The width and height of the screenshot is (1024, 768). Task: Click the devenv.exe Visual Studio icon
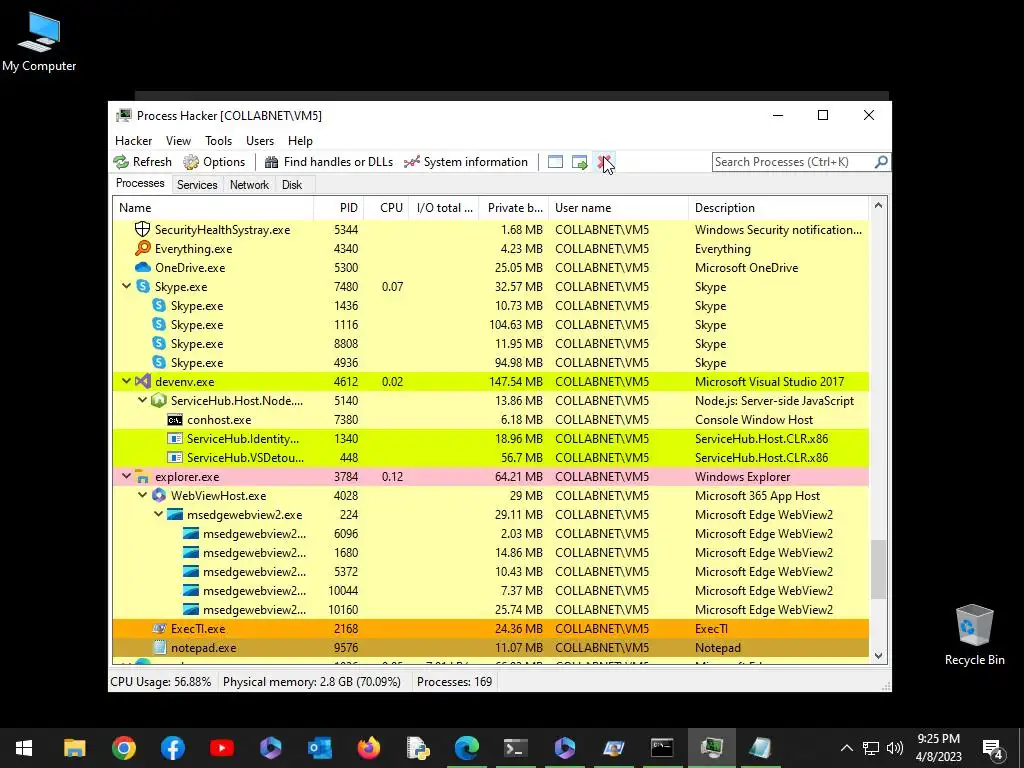[x=142, y=381]
